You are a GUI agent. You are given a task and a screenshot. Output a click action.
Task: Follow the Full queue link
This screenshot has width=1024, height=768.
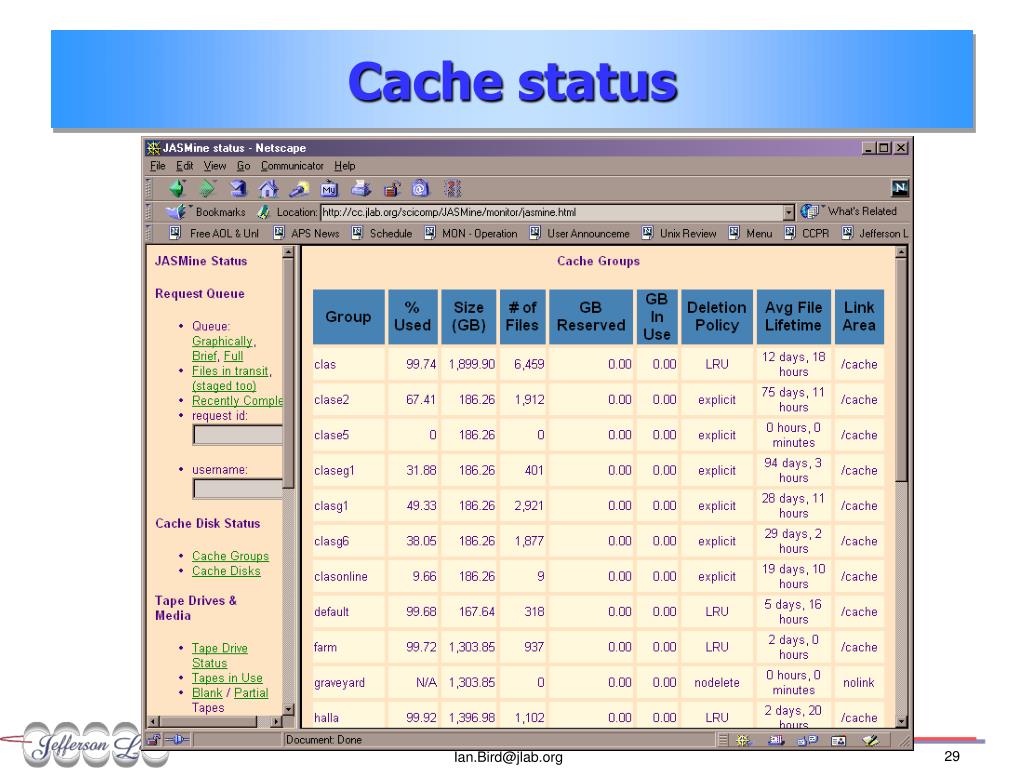(233, 356)
